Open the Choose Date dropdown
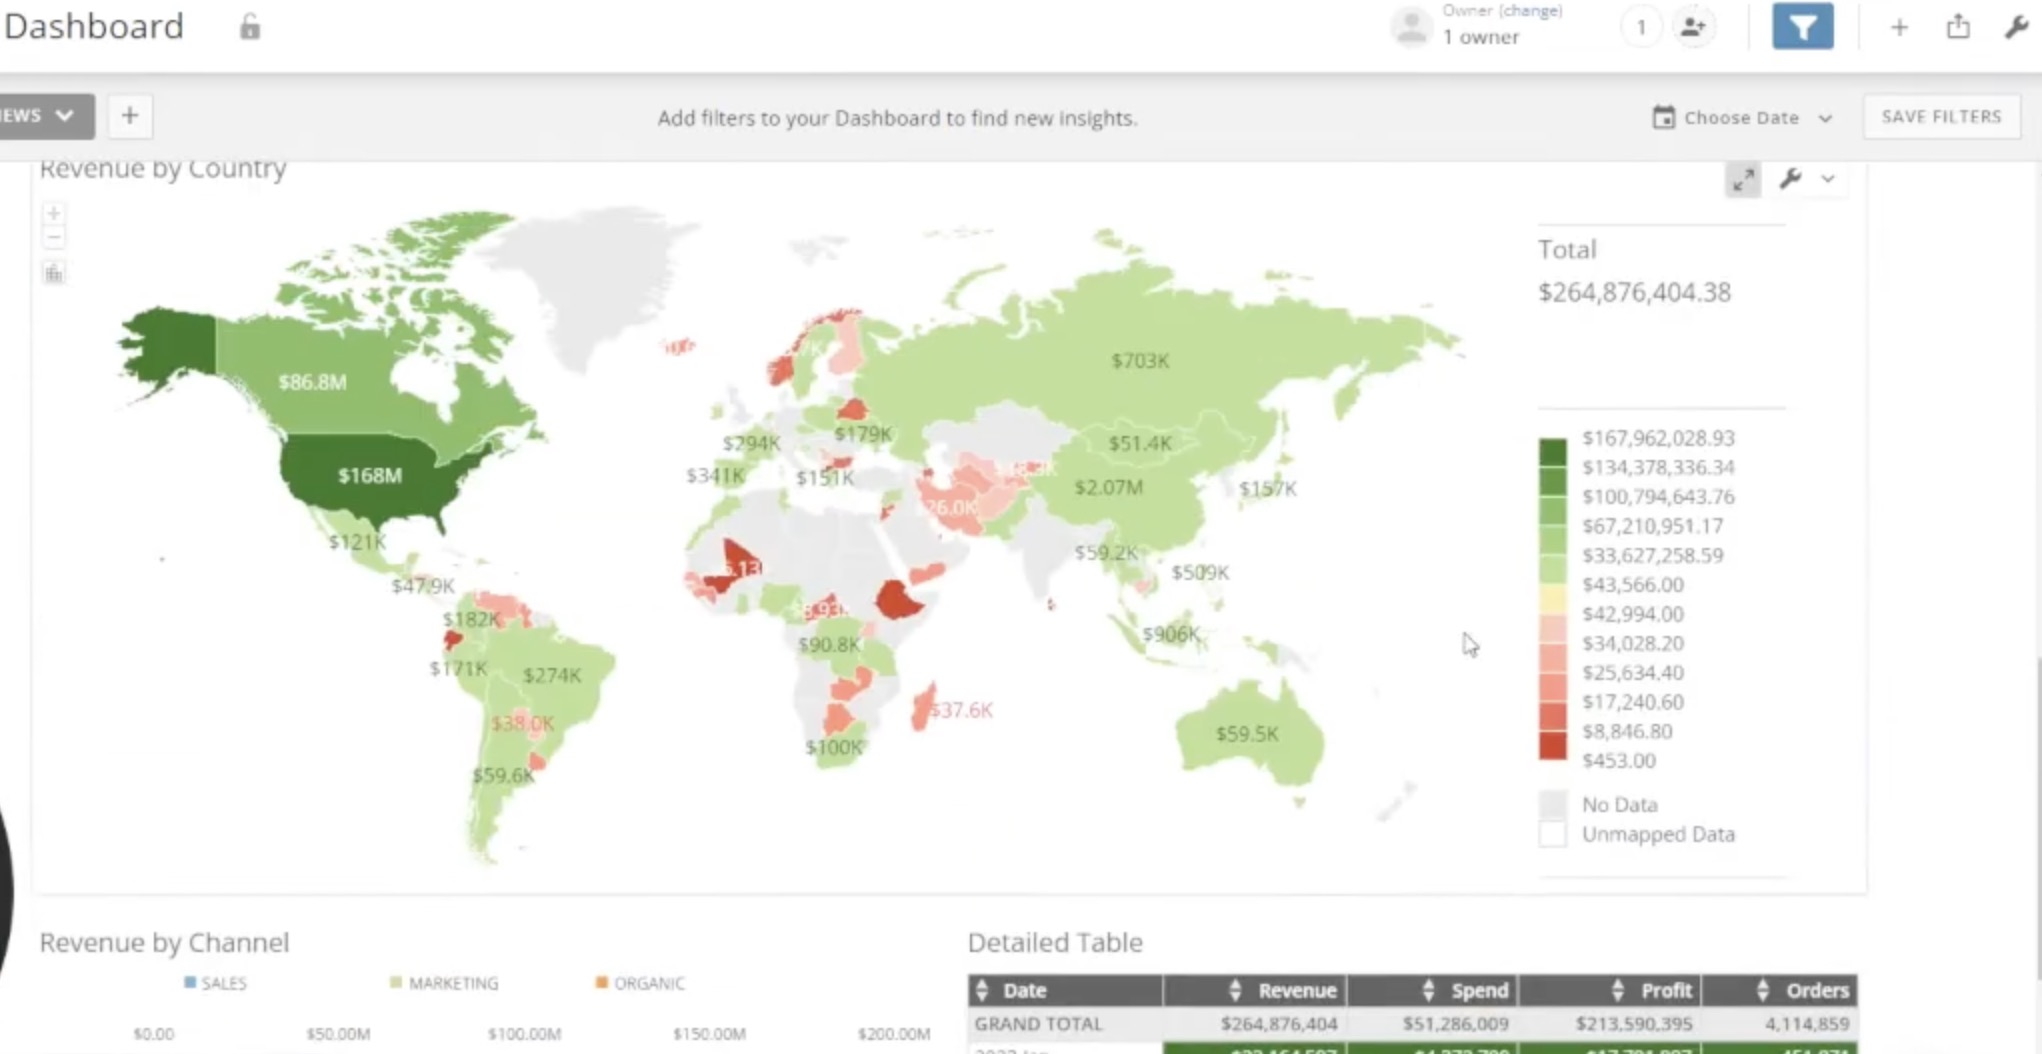Image resolution: width=2042 pixels, height=1054 pixels. click(1742, 117)
